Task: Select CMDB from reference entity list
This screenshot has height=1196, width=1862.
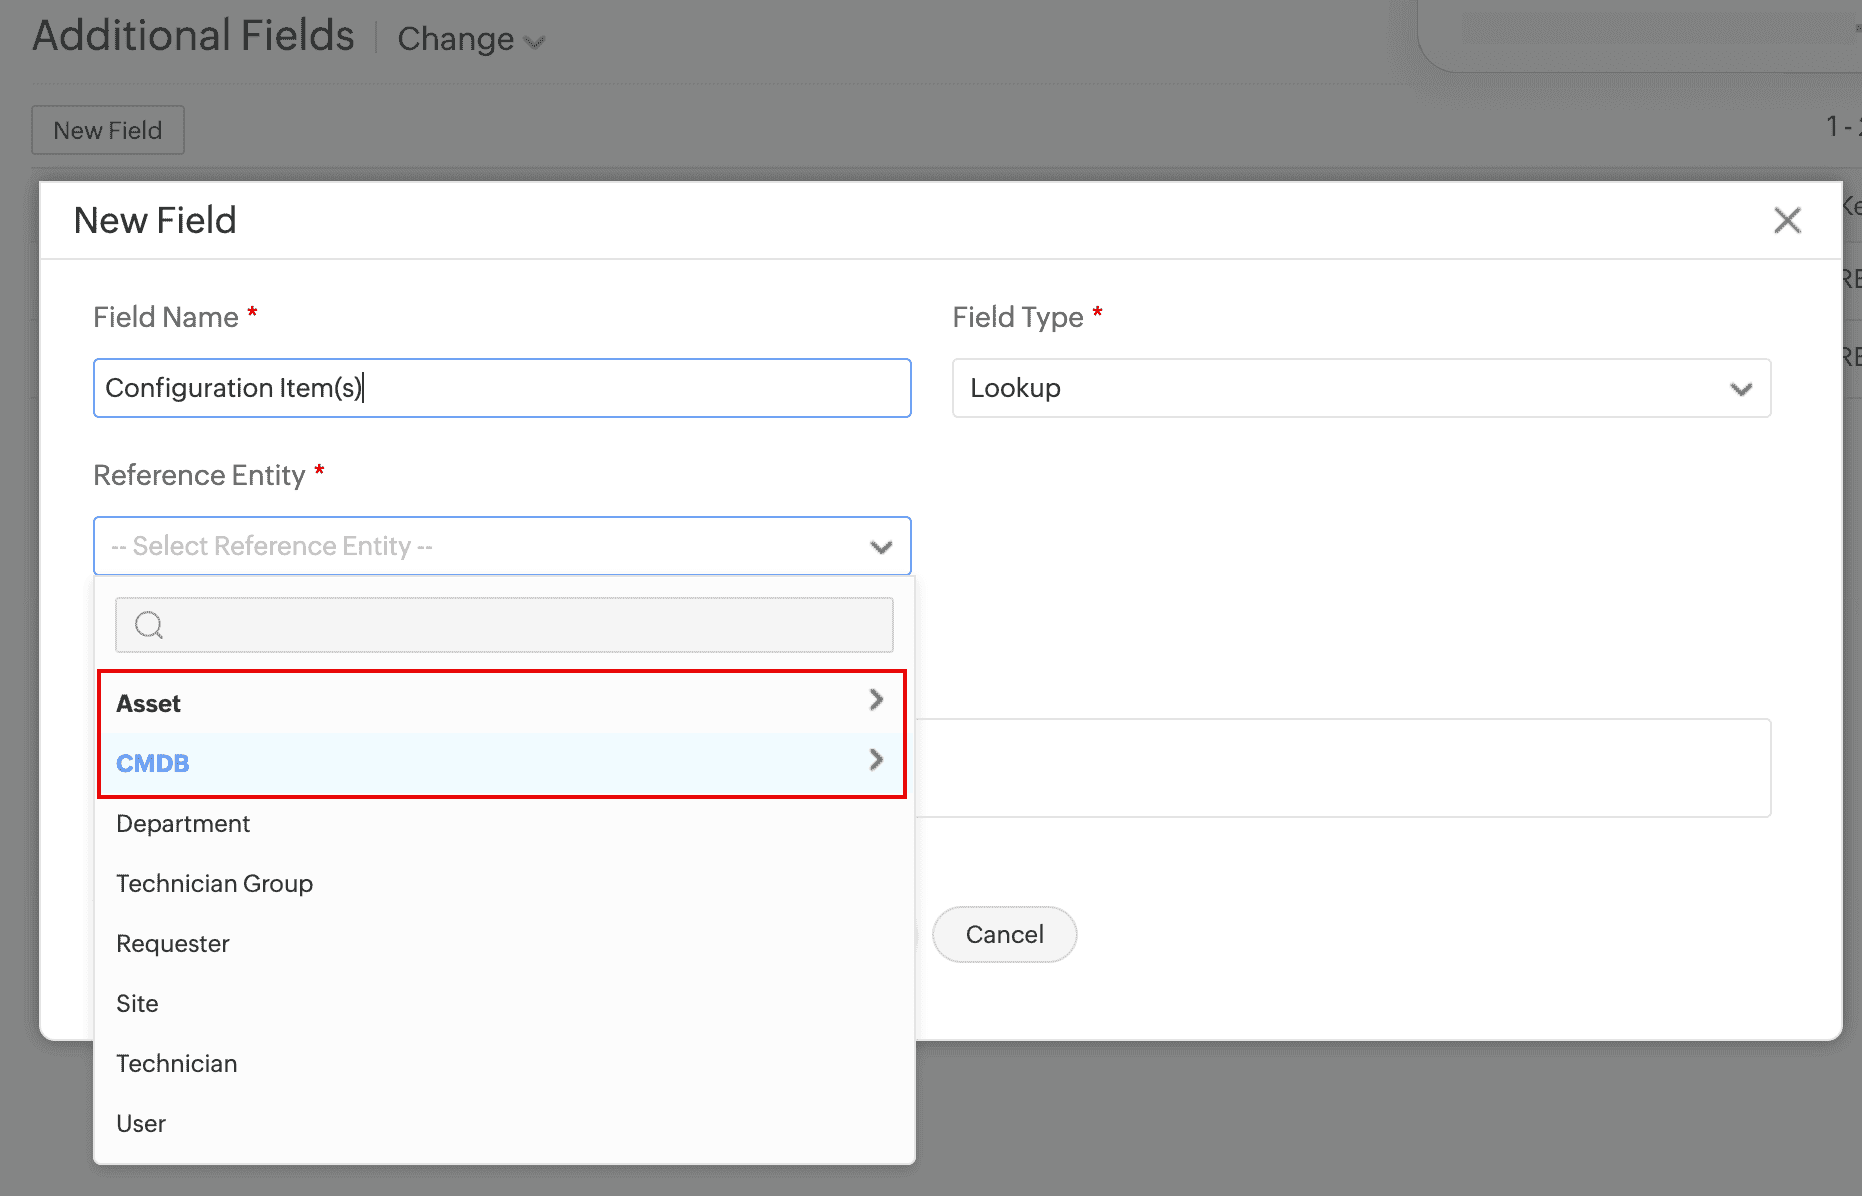Action: 153,763
